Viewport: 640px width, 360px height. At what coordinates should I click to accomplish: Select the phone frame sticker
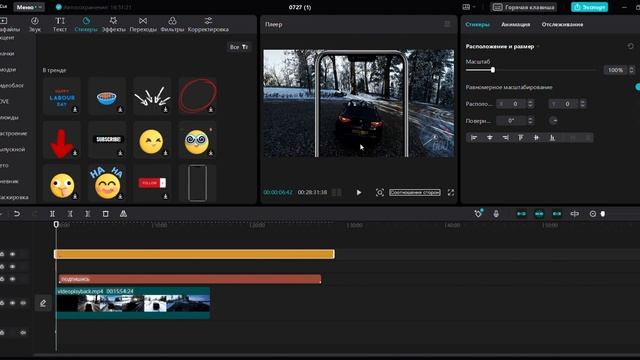coord(198,184)
